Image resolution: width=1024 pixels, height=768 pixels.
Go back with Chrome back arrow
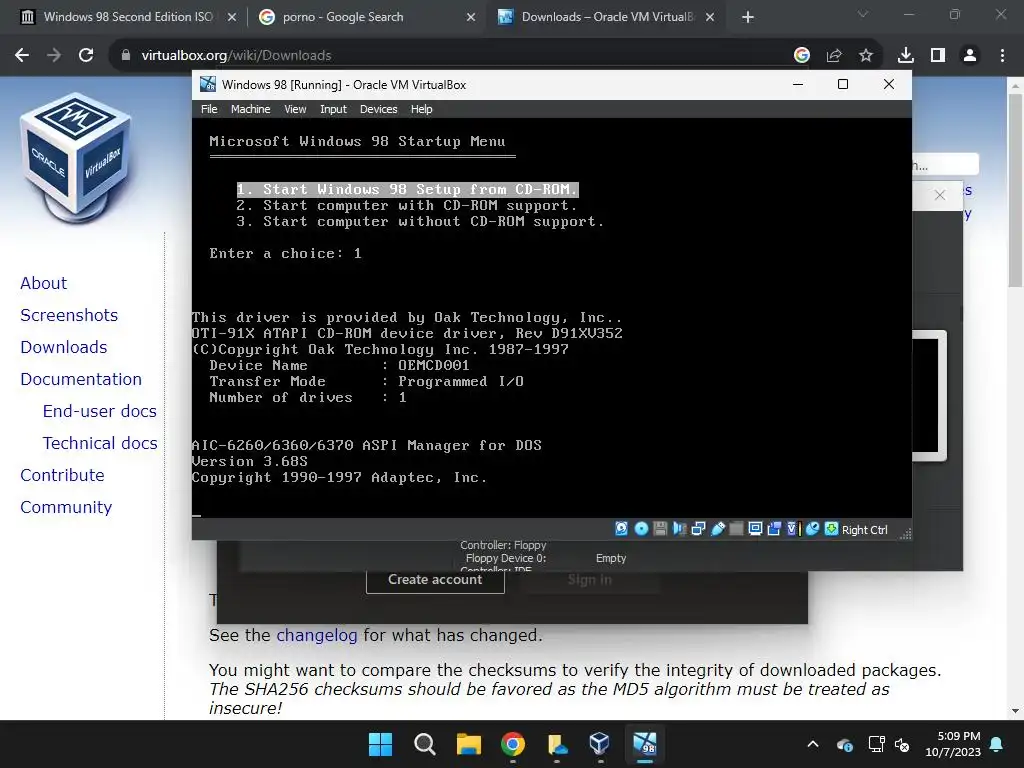[x=22, y=56]
